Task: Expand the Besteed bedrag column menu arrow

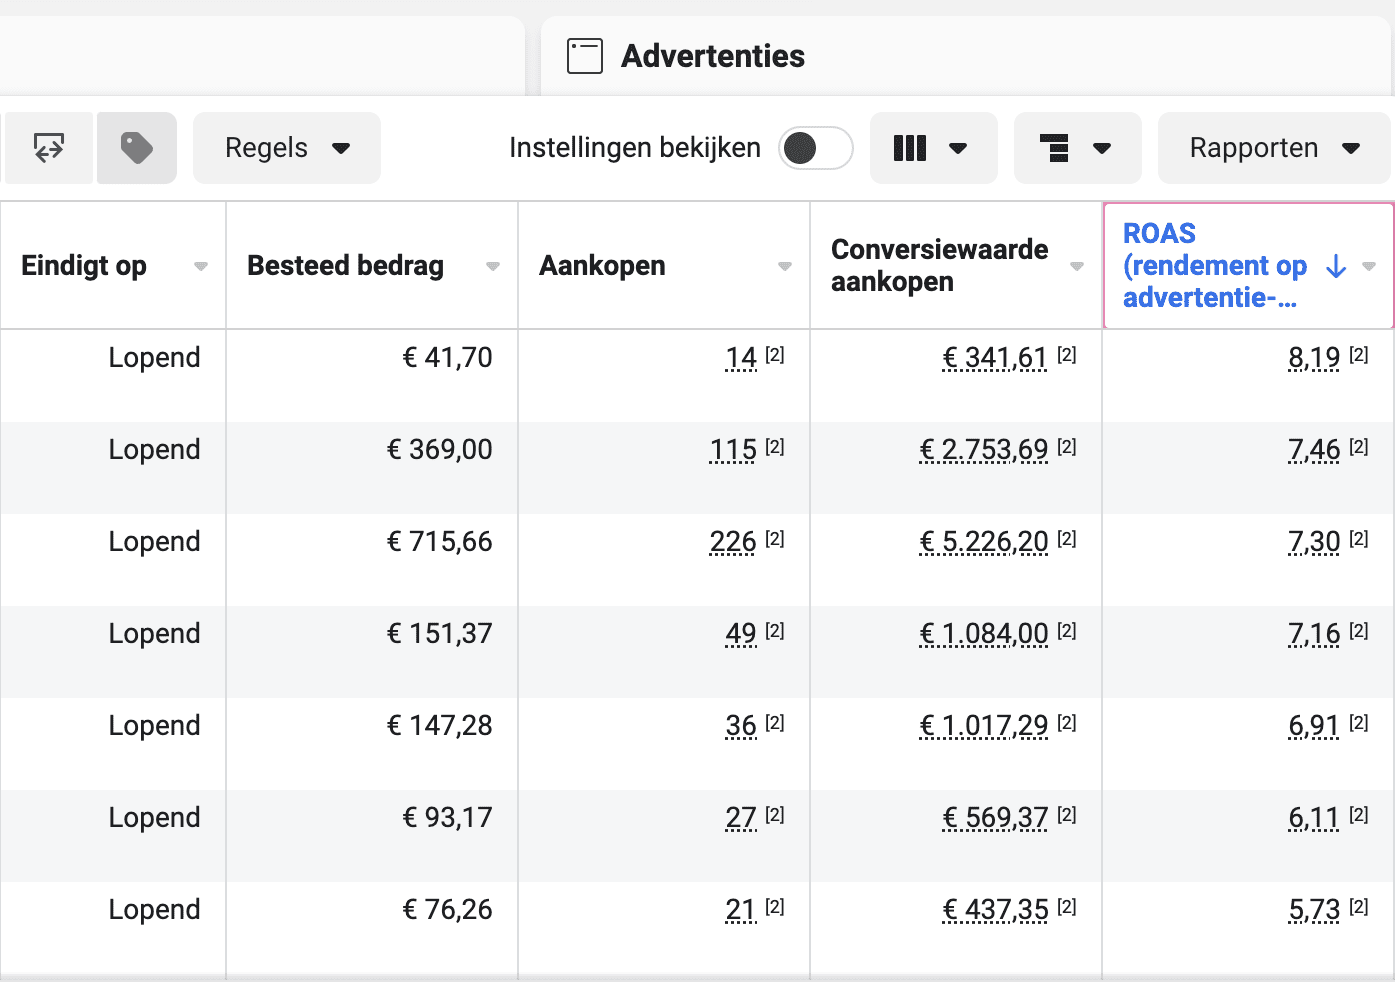Action: (x=493, y=266)
